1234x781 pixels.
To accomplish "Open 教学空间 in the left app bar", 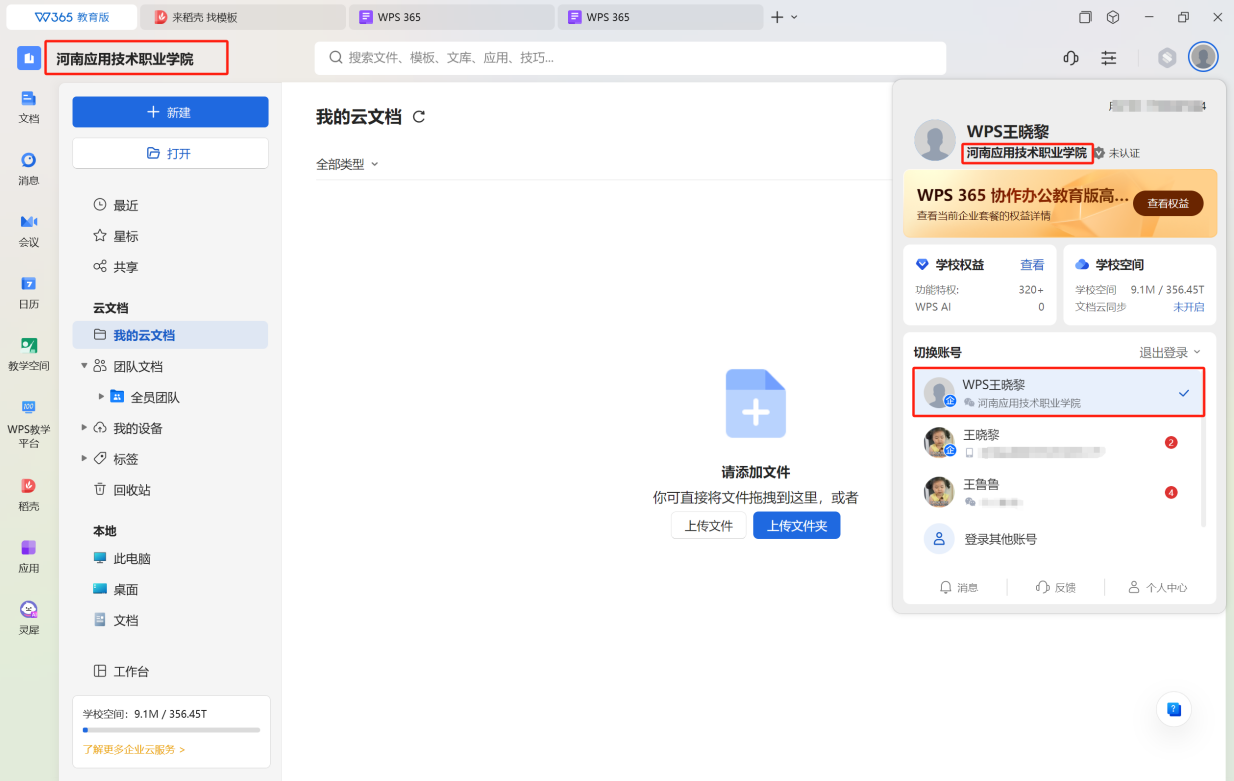I will [x=29, y=354].
